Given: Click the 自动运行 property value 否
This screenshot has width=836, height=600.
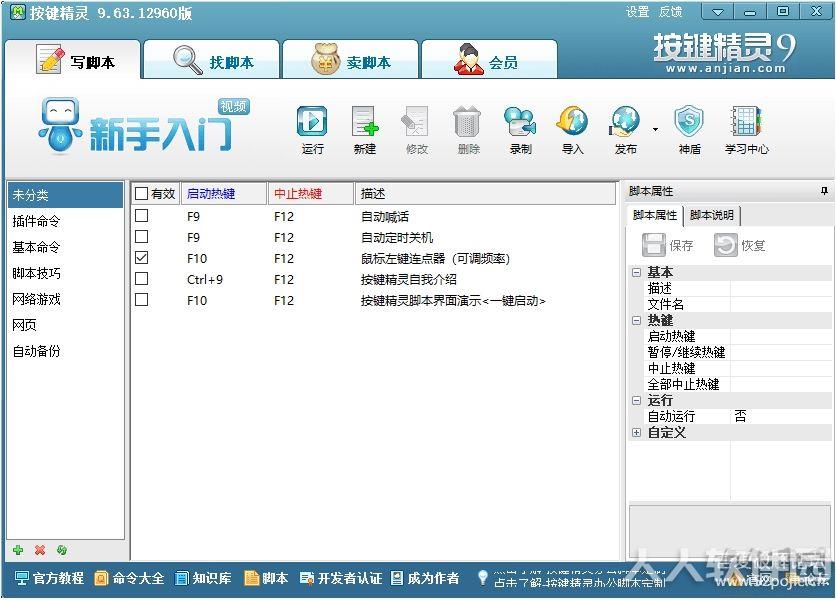Looking at the screenshot, I should tap(781, 417).
